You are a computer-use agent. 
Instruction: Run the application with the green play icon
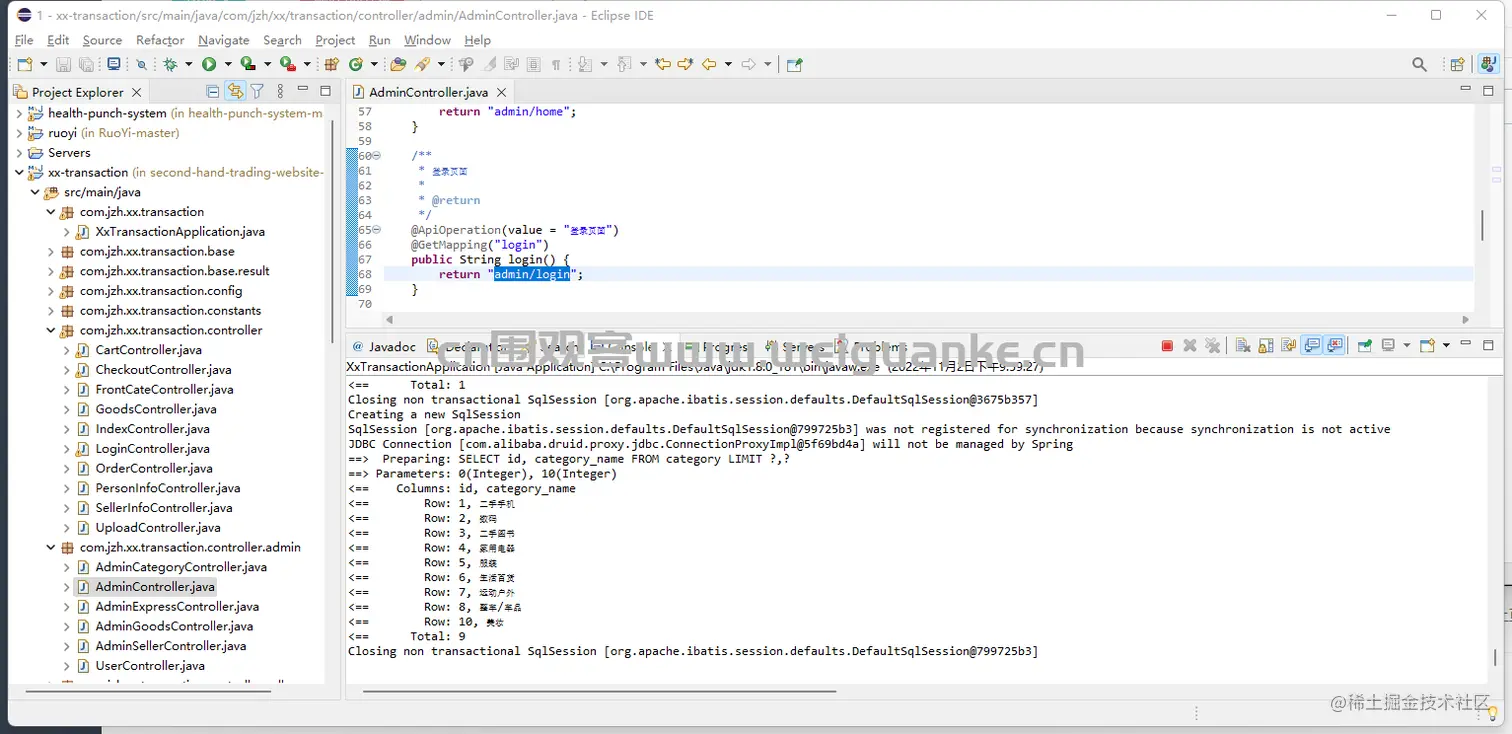(x=209, y=64)
